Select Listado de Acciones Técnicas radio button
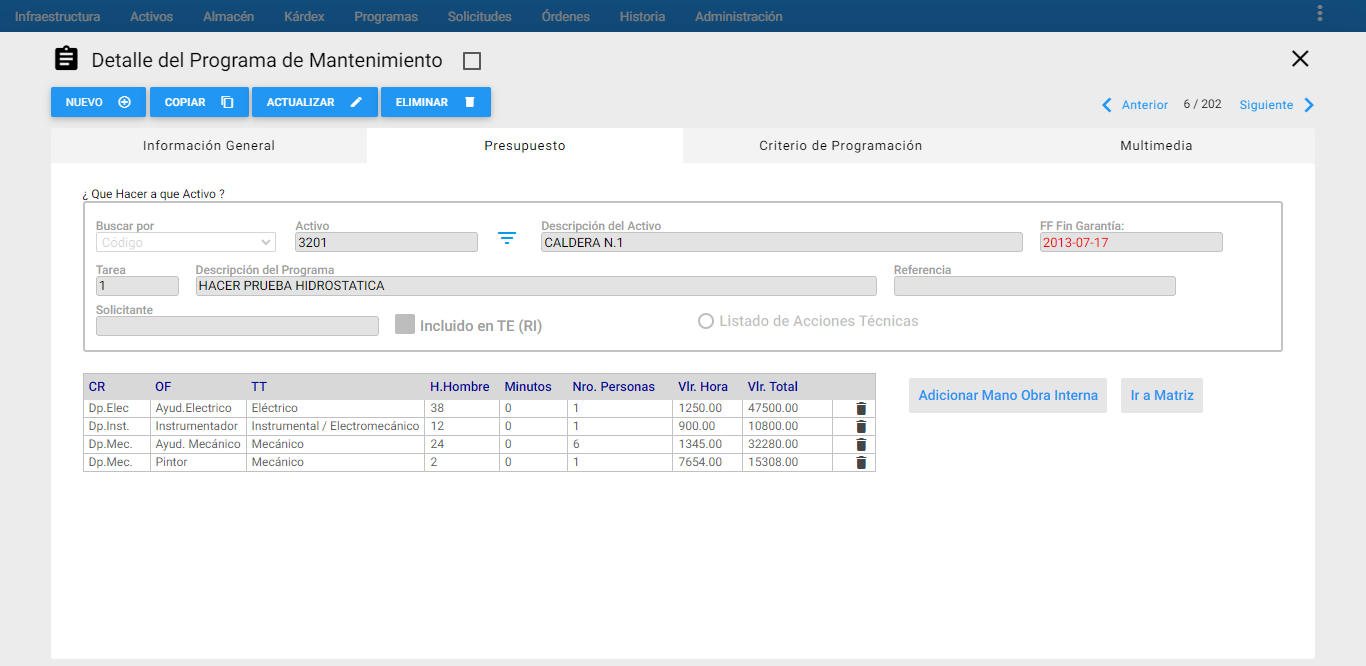Viewport: 1366px width, 666px height. 706,321
